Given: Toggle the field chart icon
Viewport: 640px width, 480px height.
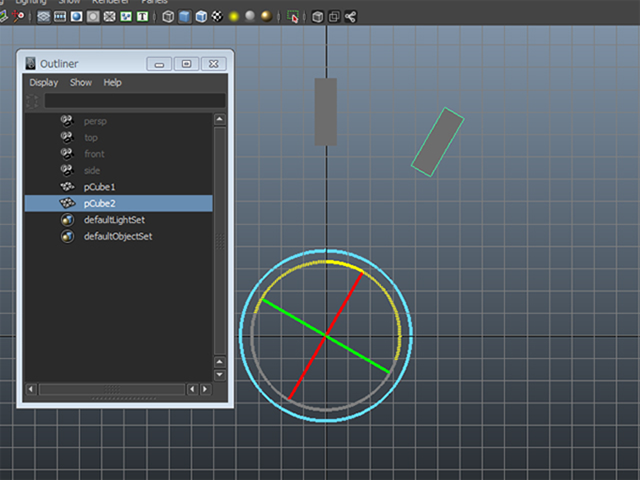Looking at the screenshot, I should click(109, 17).
